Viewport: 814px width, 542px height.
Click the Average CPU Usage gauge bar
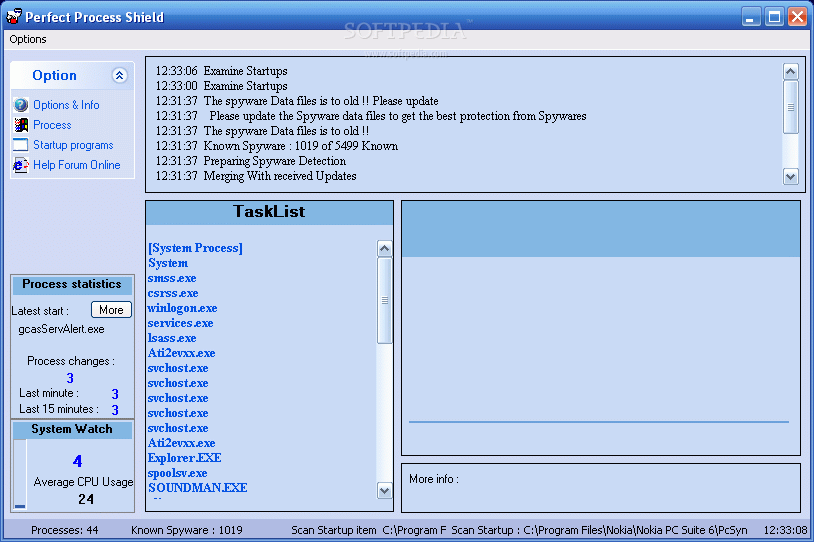[x=20, y=475]
